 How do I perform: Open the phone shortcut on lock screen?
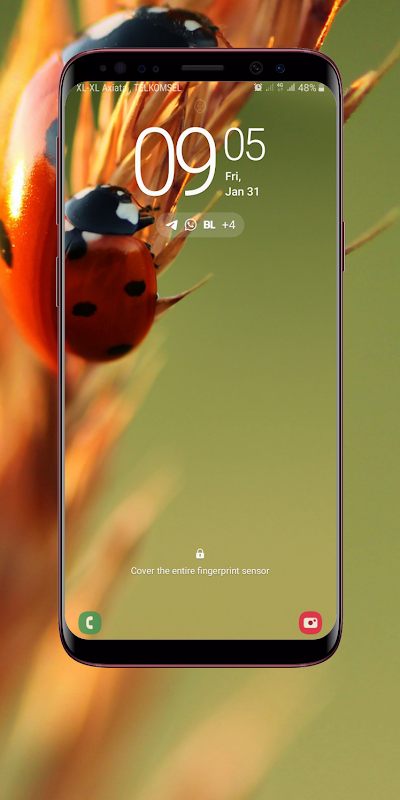tap(90, 622)
